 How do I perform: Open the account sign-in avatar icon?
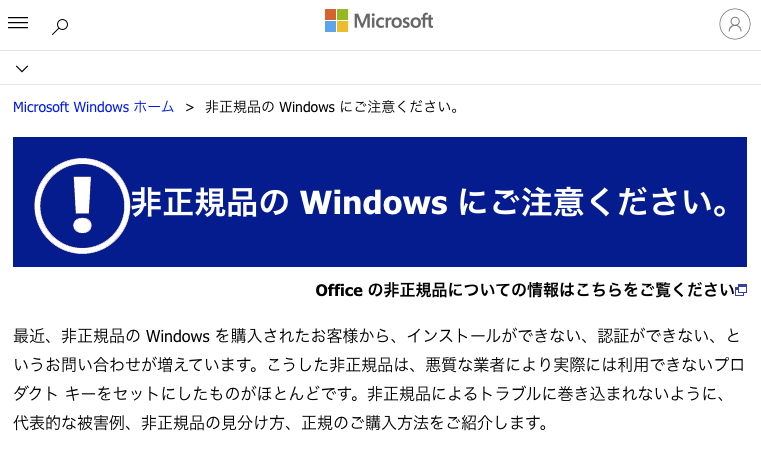click(735, 24)
